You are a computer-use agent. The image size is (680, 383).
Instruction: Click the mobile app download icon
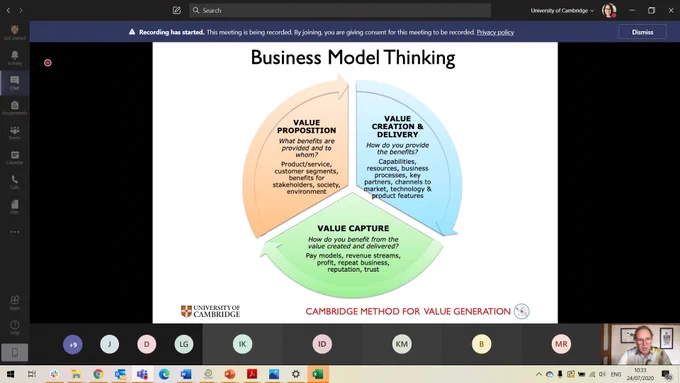(15, 353)
